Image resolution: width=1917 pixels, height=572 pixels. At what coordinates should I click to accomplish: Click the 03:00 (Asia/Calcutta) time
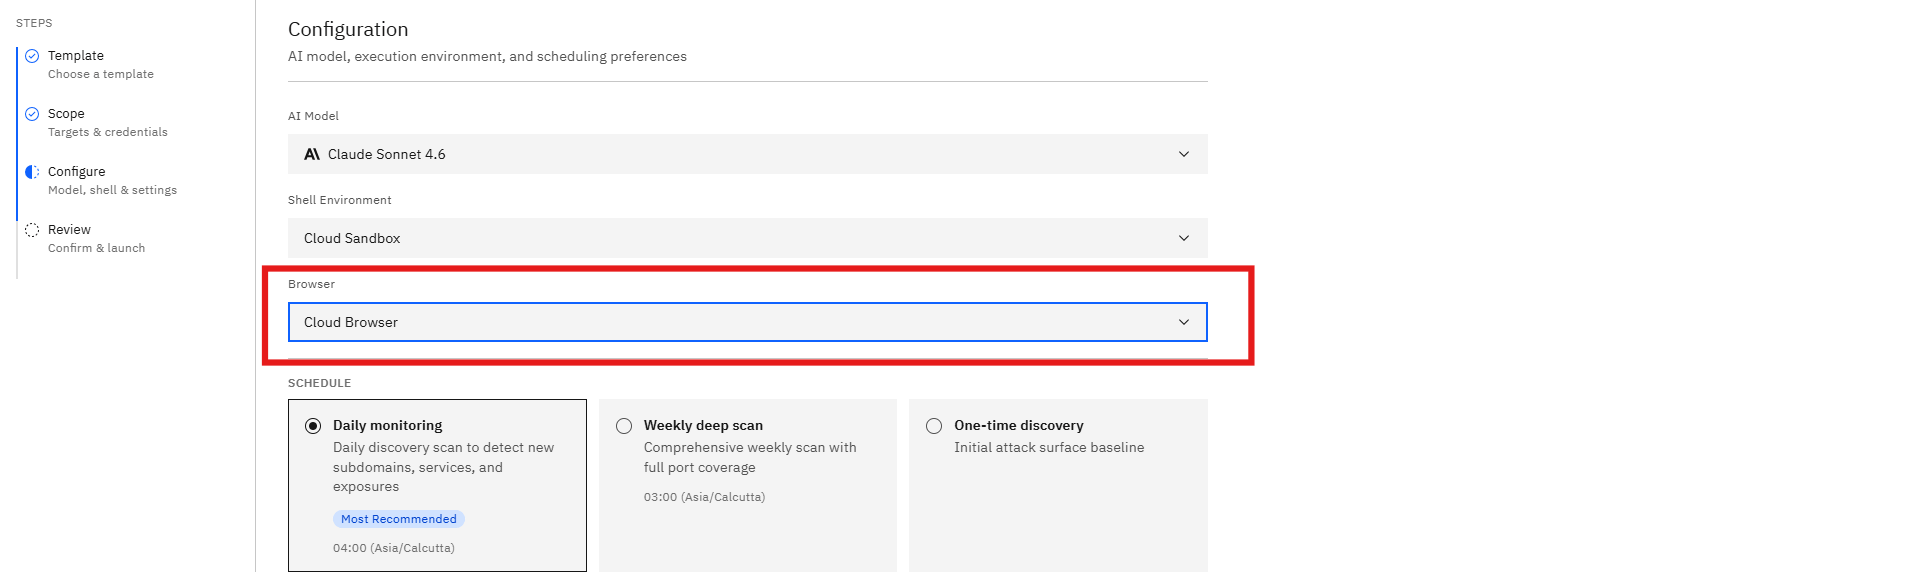(704, 497)
